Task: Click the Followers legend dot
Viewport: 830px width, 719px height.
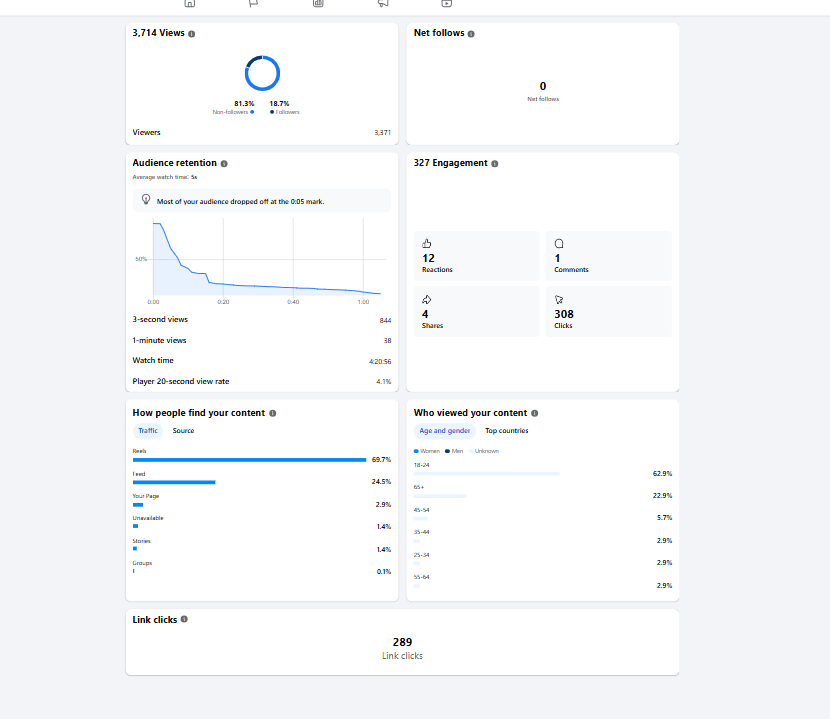Action: coord(272,112)
